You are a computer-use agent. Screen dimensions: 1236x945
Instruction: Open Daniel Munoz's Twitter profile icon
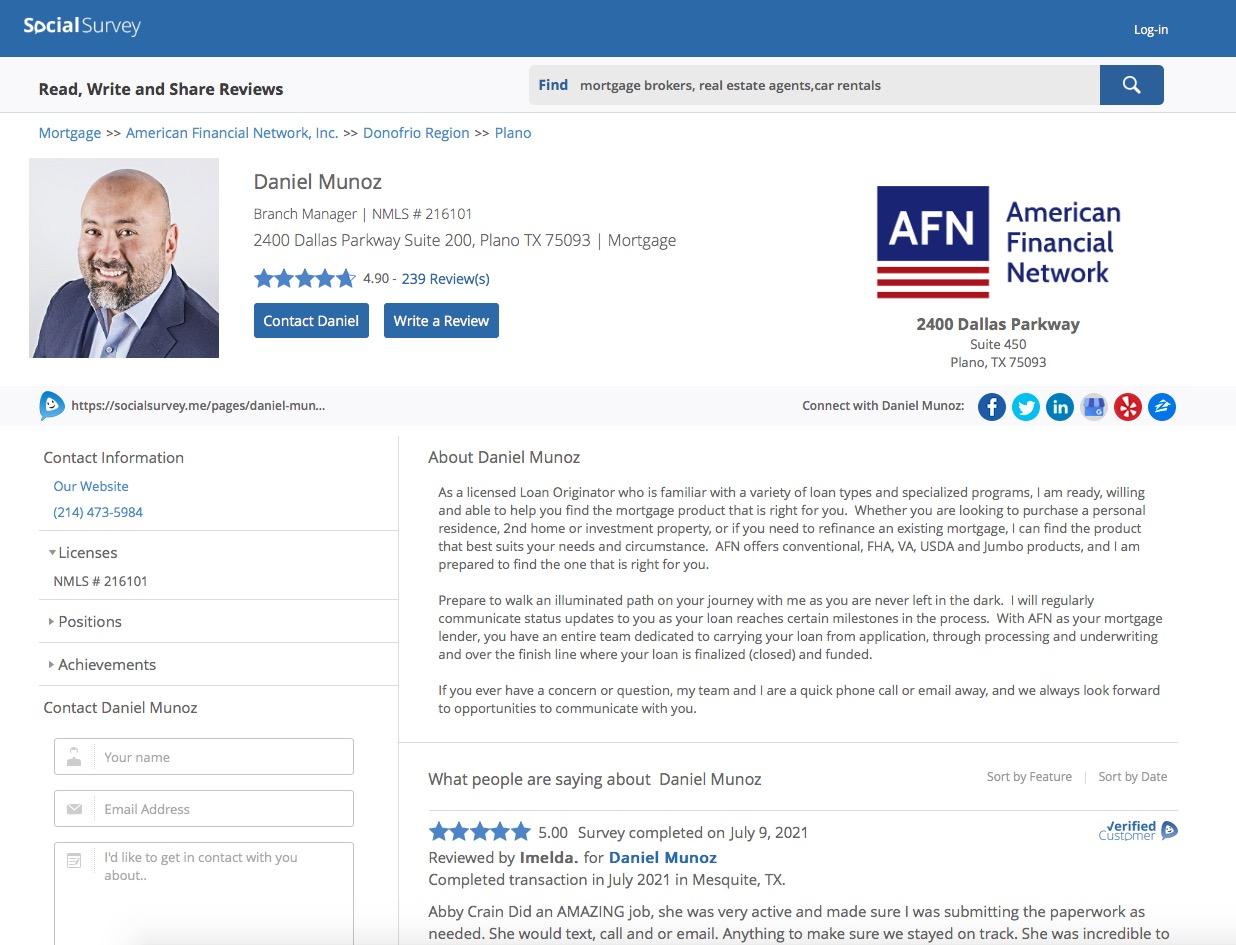(x=1025, y=407)
